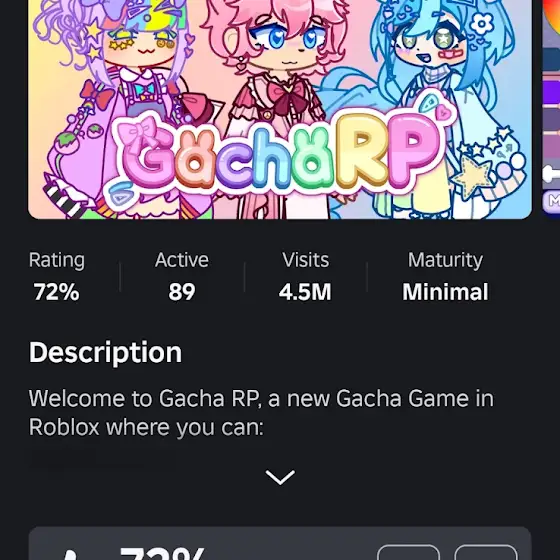This screenshot has width=560, height=560.
Task: Tap the Welcome to Gacha RP description text
Action: coord(261,413)
